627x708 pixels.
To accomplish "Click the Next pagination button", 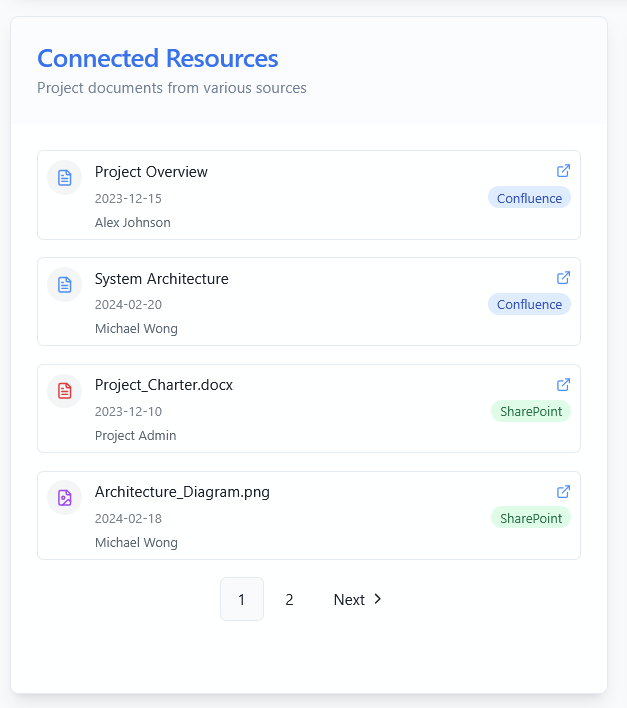I will click(x=358, y=599).
